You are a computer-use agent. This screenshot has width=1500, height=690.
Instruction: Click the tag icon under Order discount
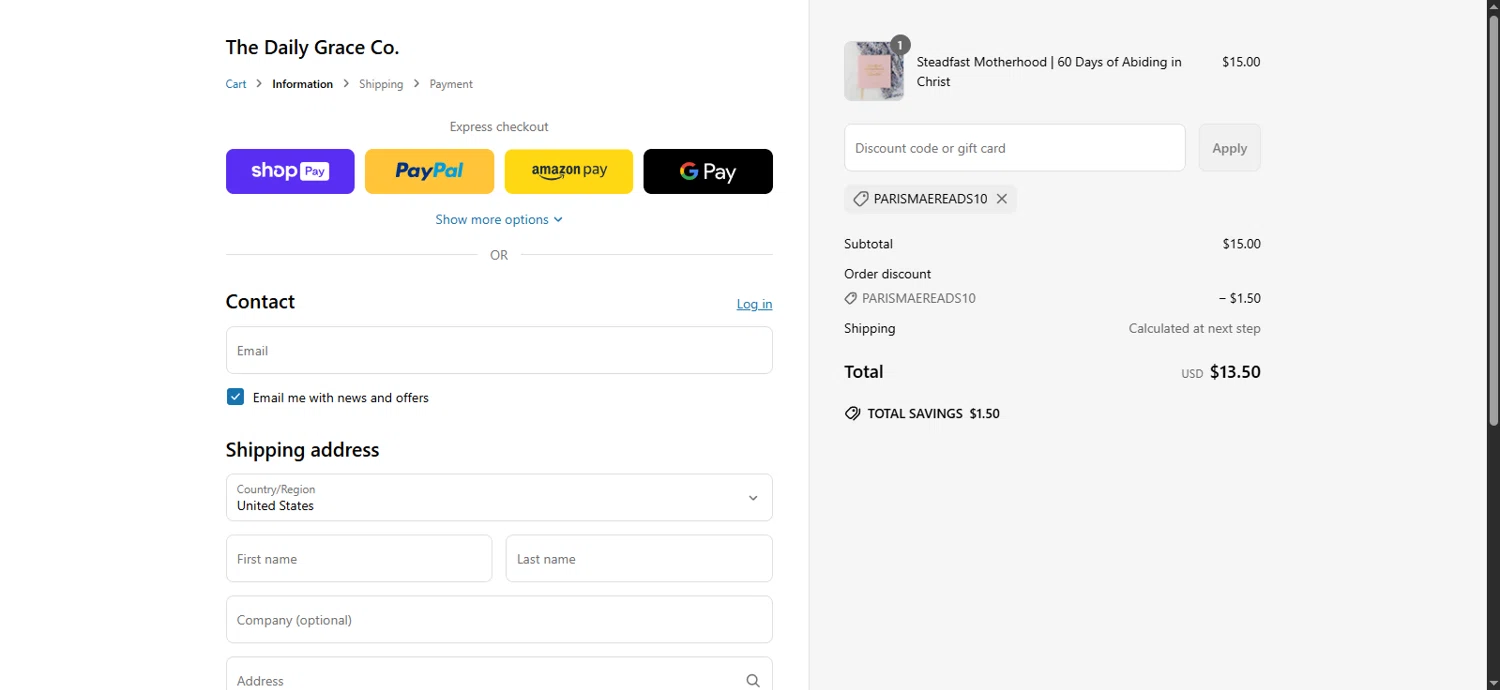851,298
